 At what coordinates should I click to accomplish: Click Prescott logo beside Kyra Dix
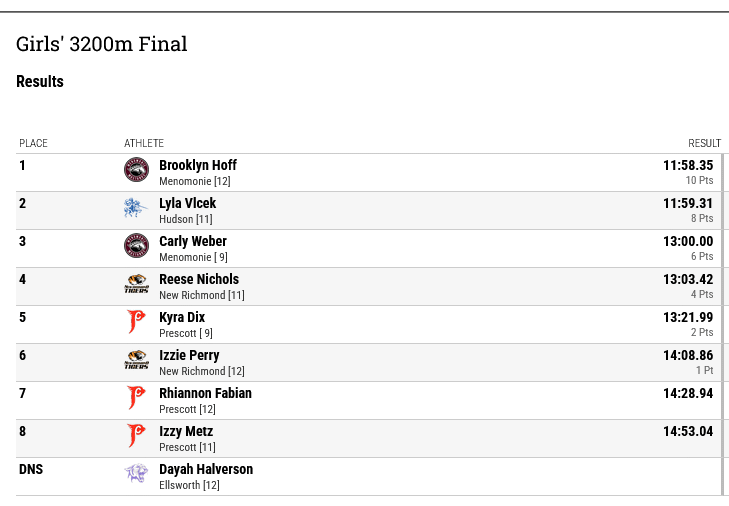tap(136, 322)
